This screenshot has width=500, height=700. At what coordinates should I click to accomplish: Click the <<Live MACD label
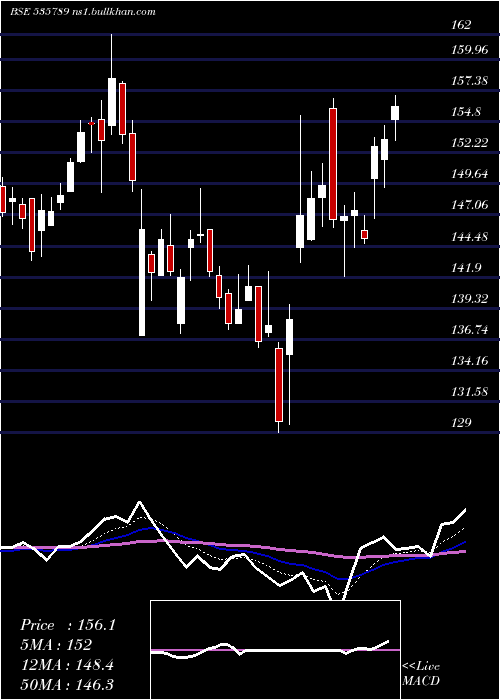coord(421,674)
